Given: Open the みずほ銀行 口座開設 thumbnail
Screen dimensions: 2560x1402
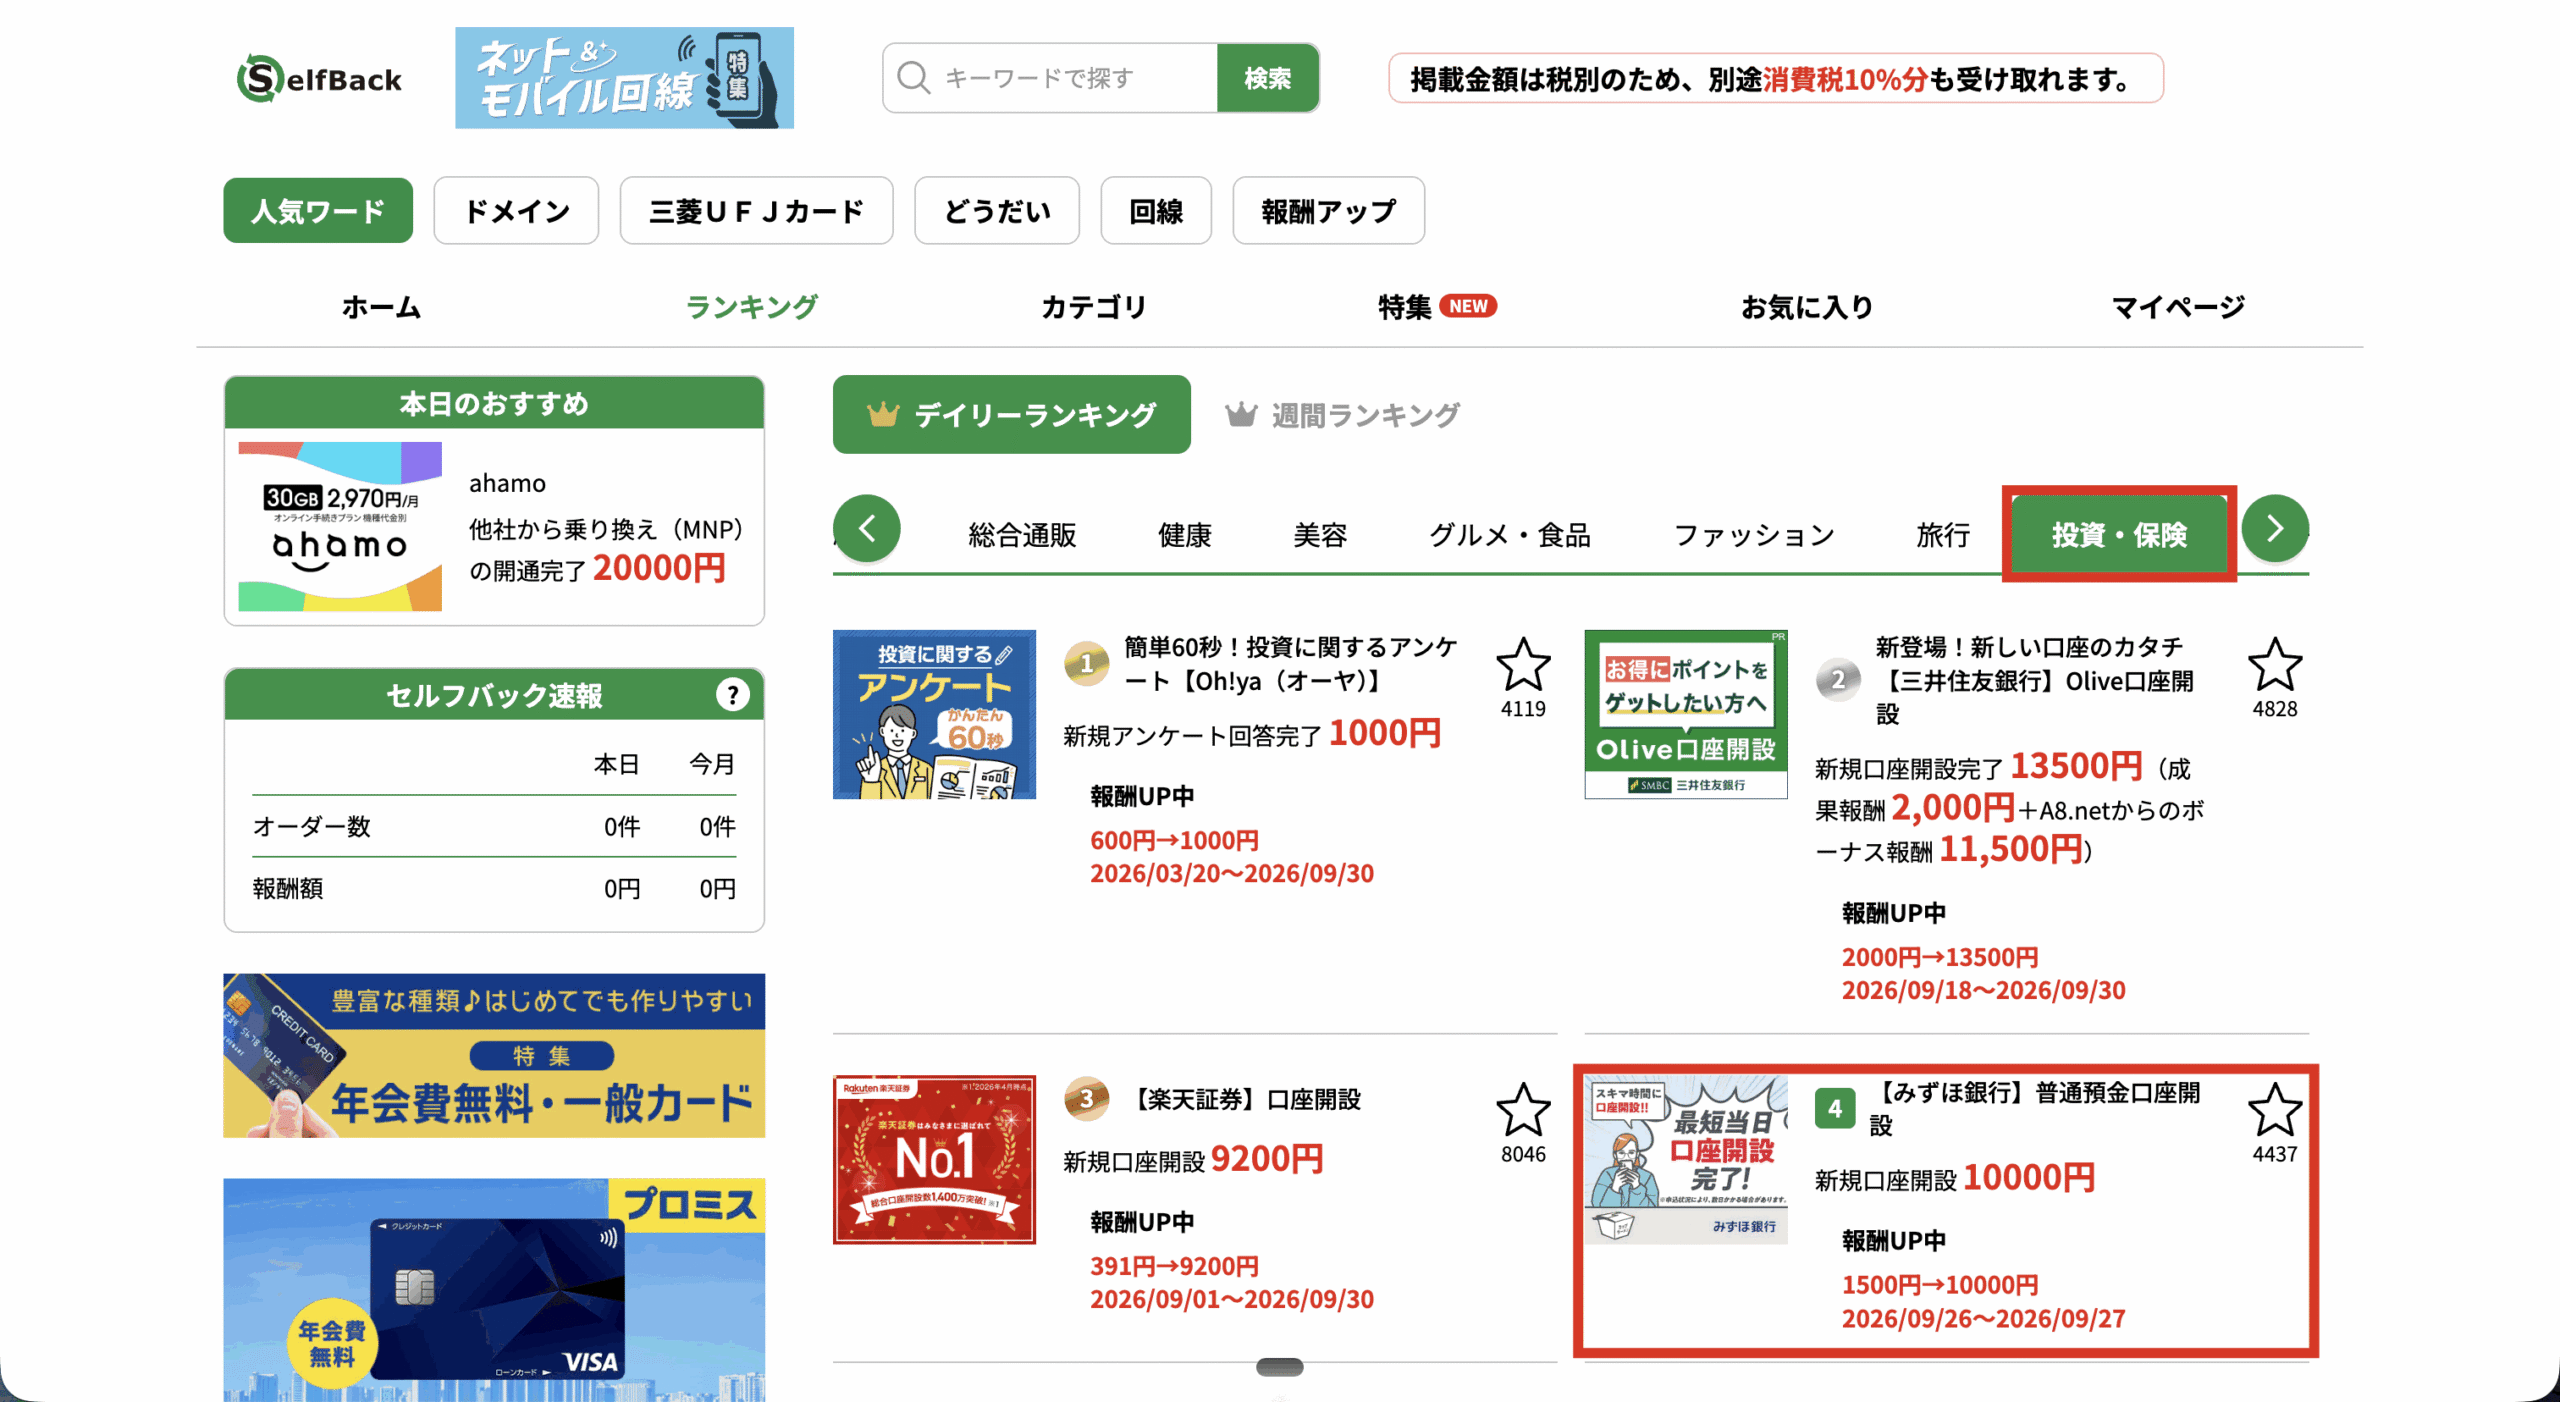Looking at the screenshot, I should click(1686, 1160).
